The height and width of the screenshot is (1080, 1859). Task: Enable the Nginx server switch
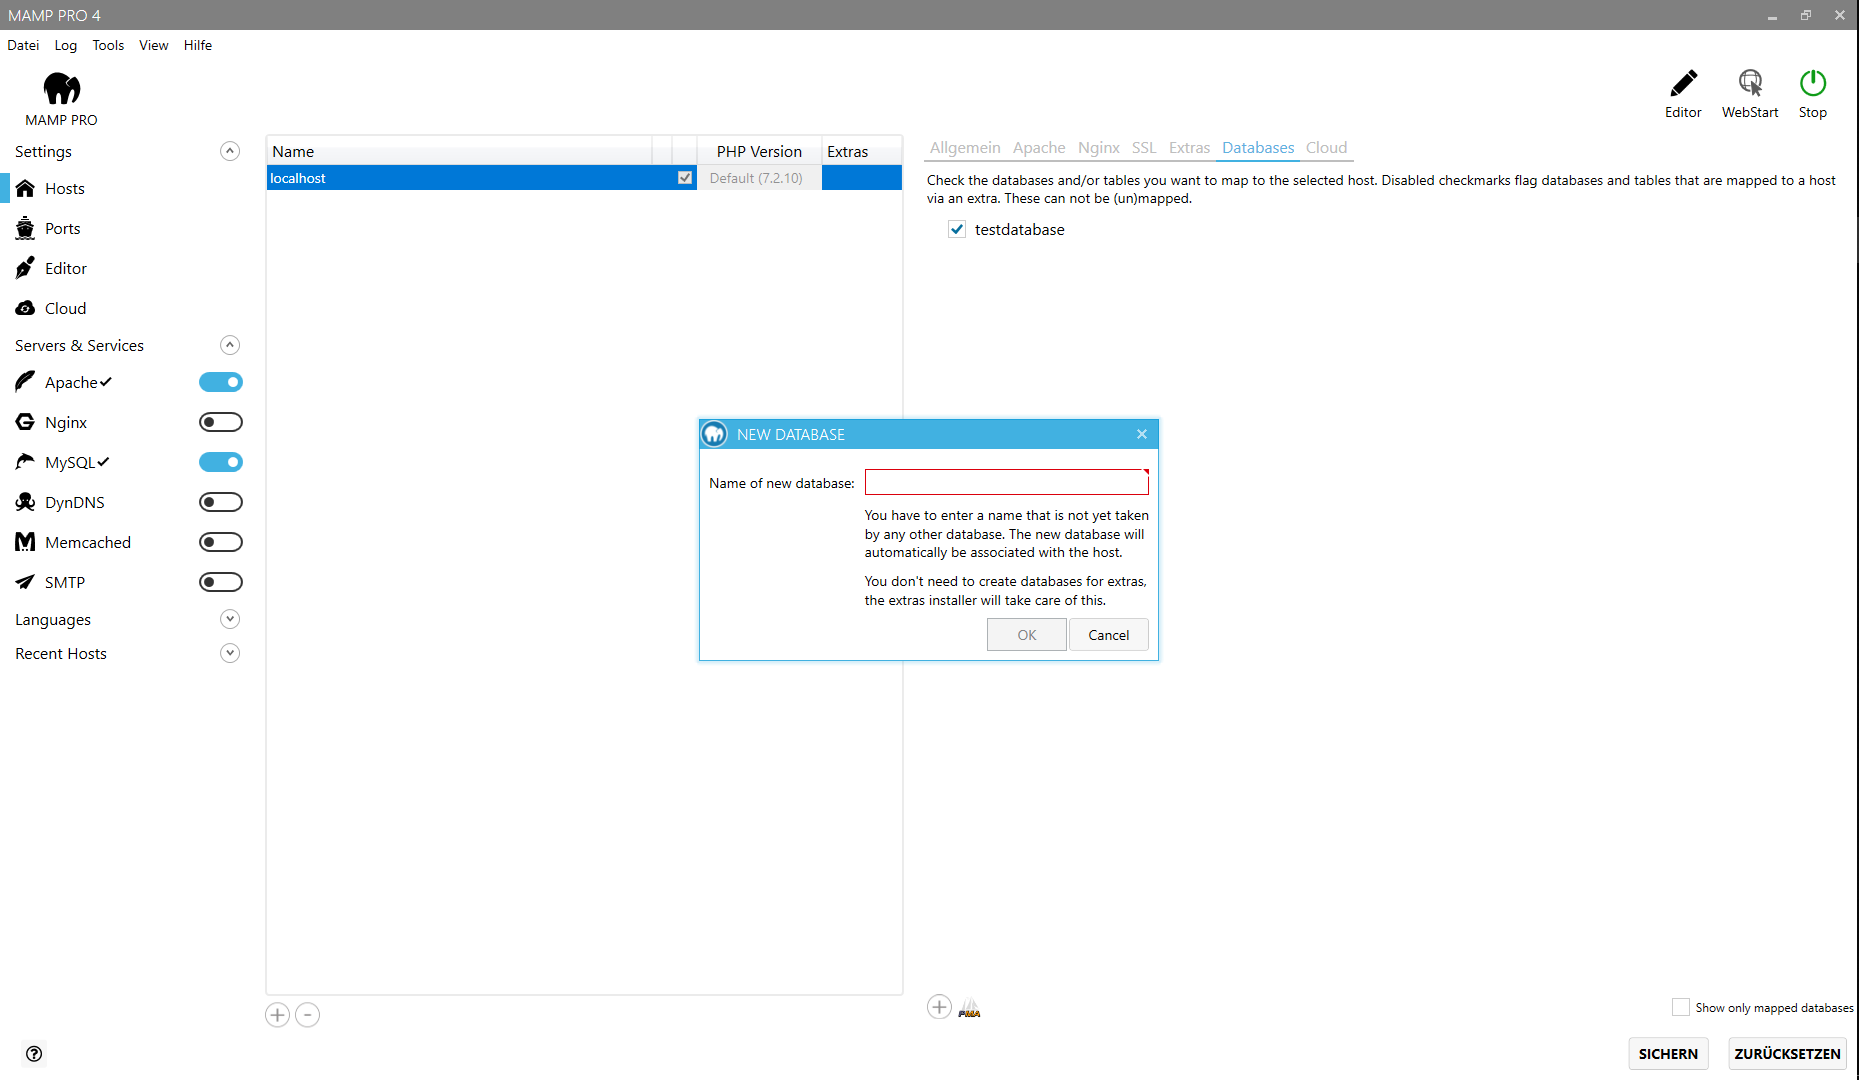tap(221, 422)
